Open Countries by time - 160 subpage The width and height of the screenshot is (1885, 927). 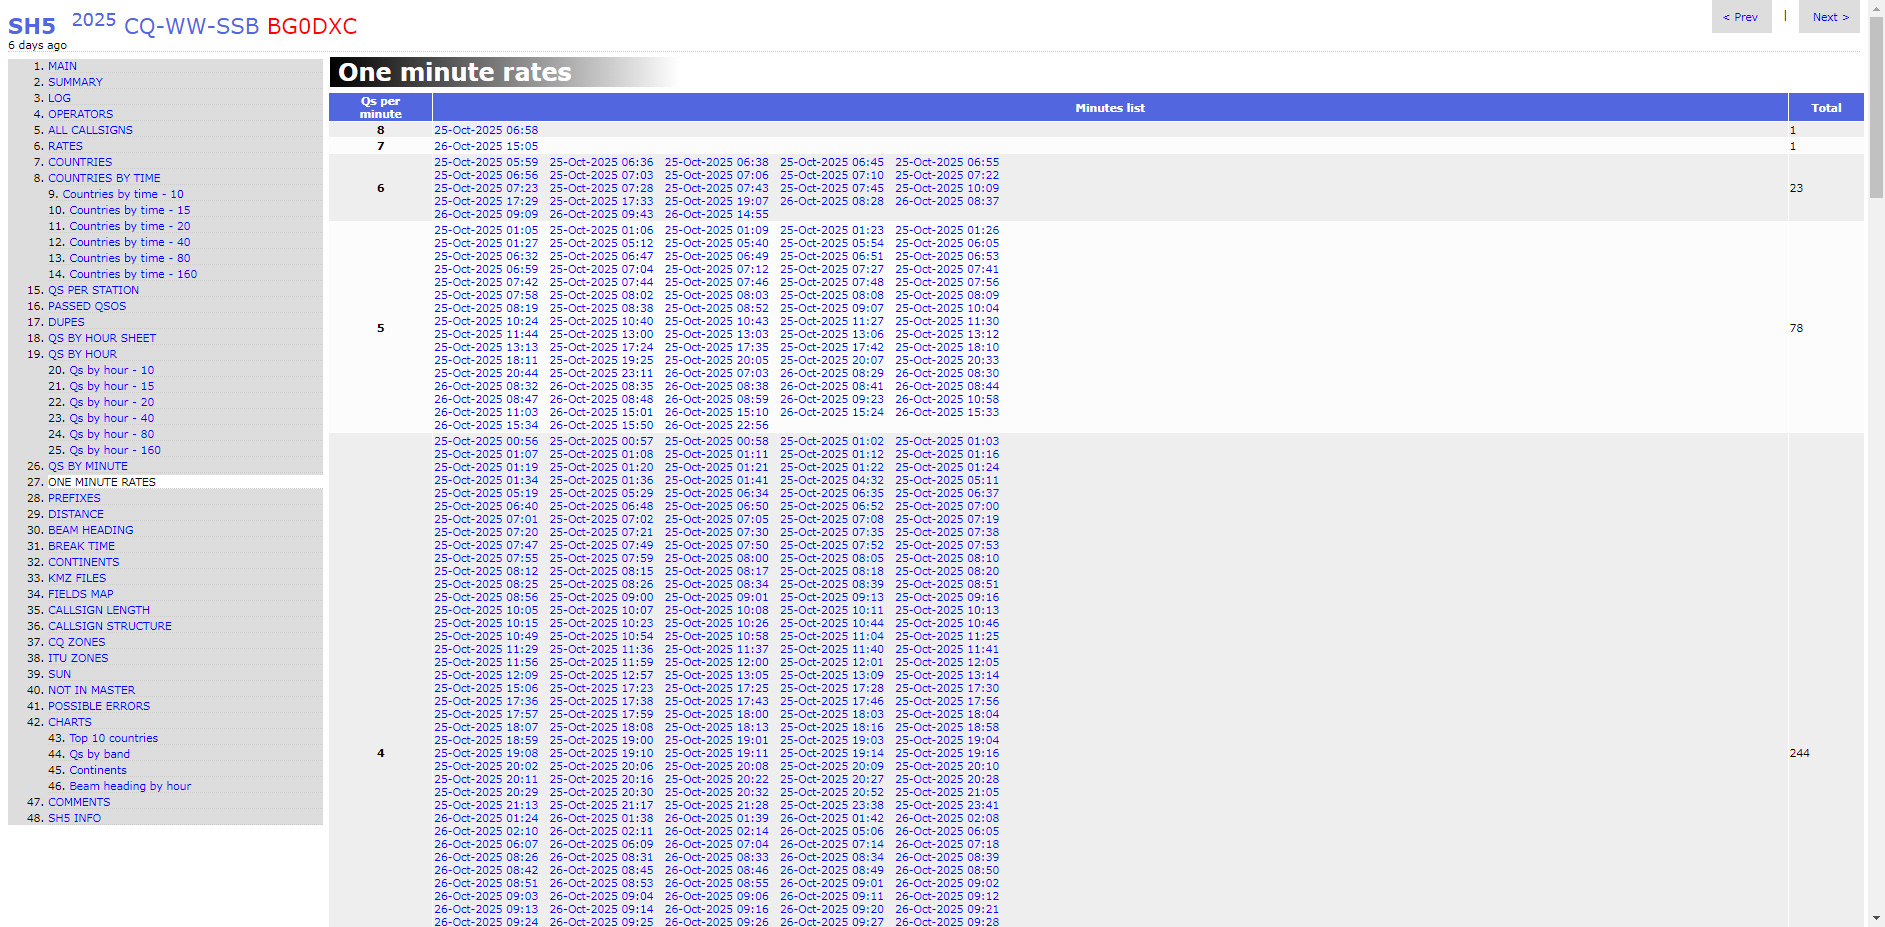click(133, 274)
